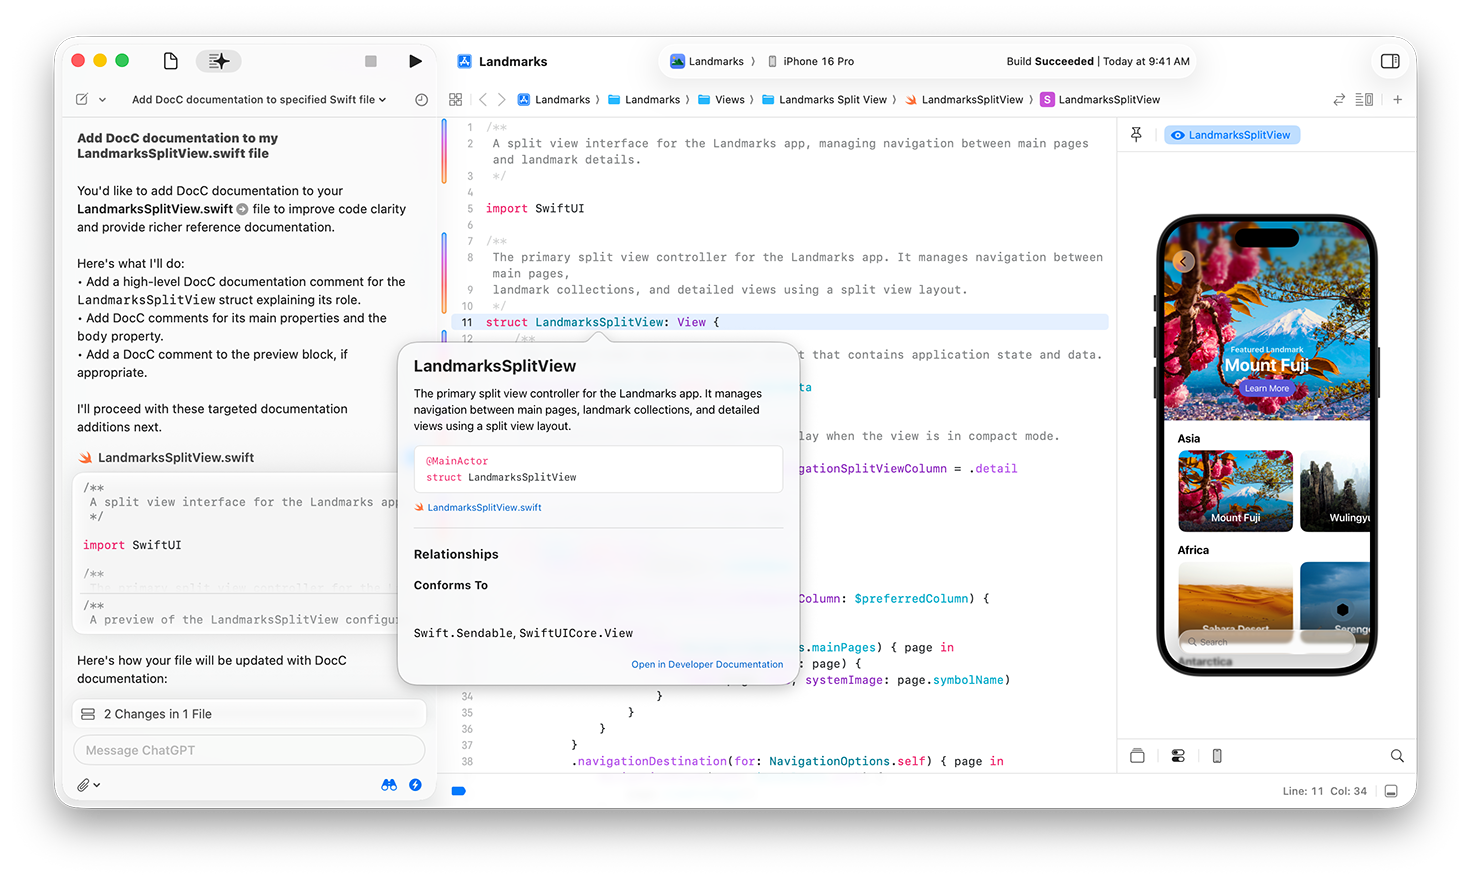Click the Message ChatGPT input field
The height and width of the screenshot is (879, 1470).
tap(249, 750)
